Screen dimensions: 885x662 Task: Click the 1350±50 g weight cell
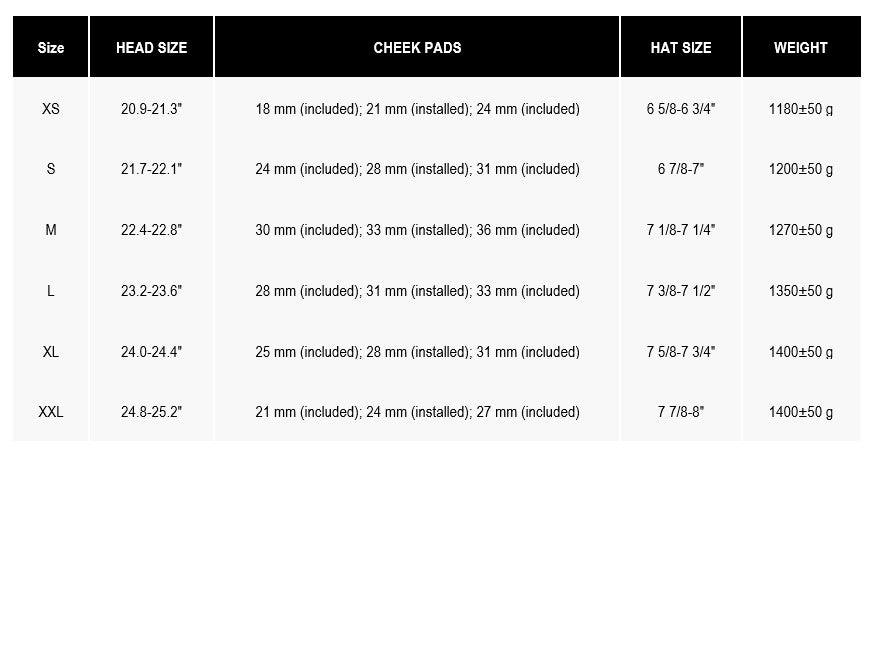pos(801,291)
